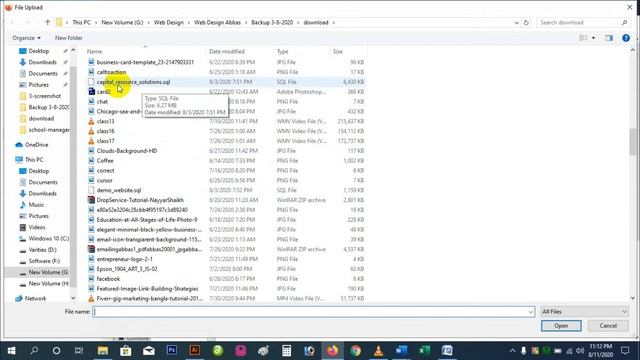The width and height of the screenshot is (640, 360).
Task: Sort by Size column header
Action: click(338, 51)
